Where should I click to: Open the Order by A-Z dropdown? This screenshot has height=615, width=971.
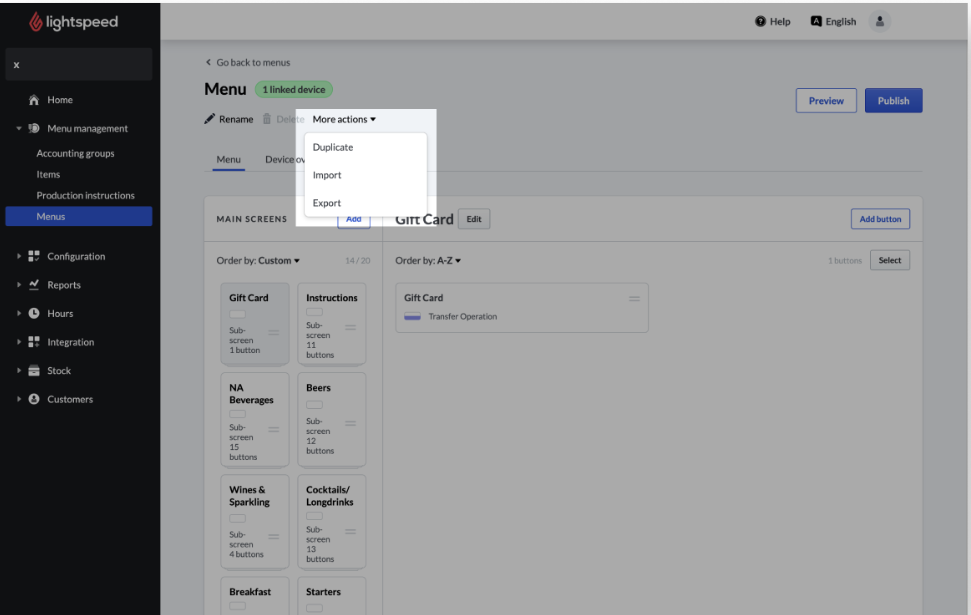click(428, 261)
